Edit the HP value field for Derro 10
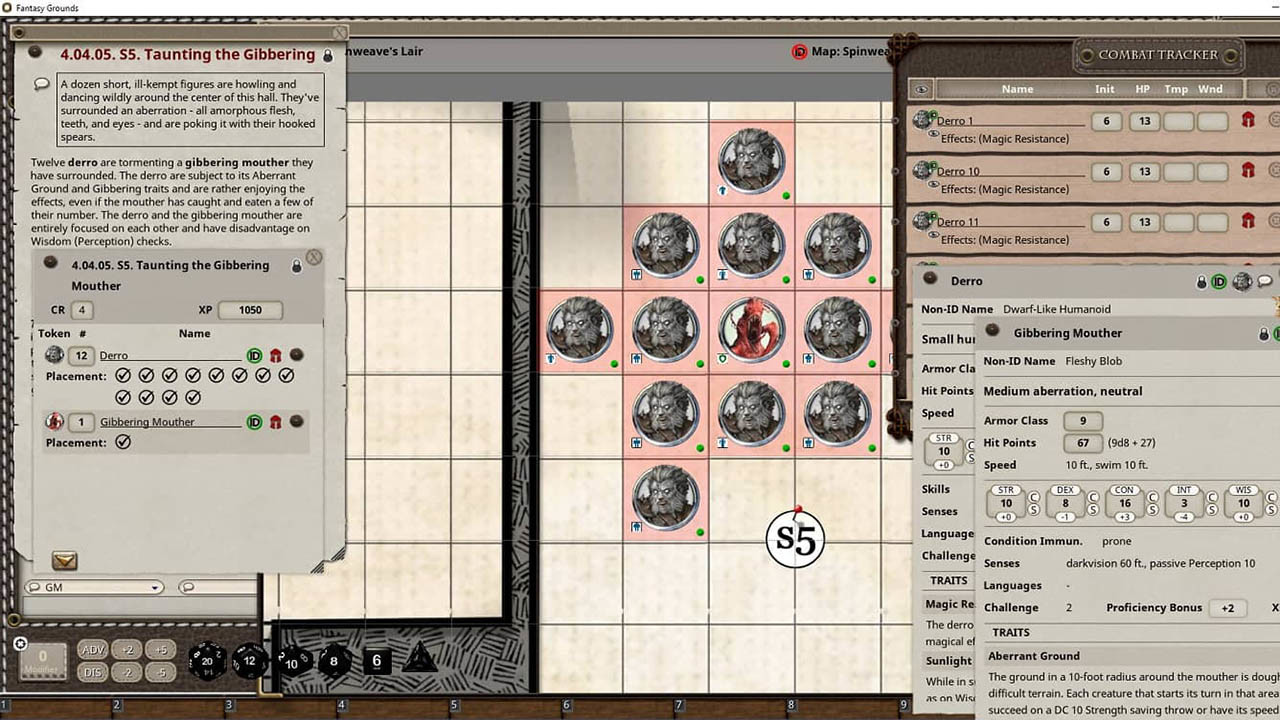This screenshot has width=1280, height=720. pyautogui.click(x=1145, y=170)
